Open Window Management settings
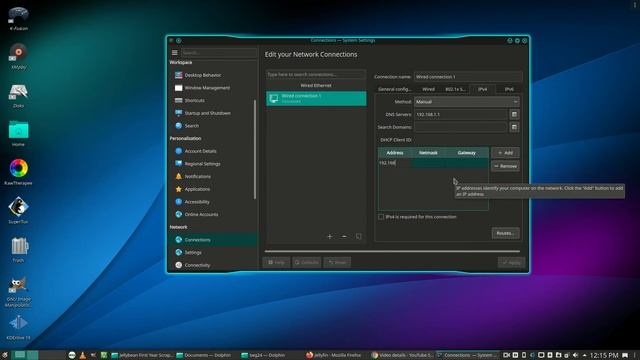The height and width of the screenshot is (360, 640). point(207,88)
